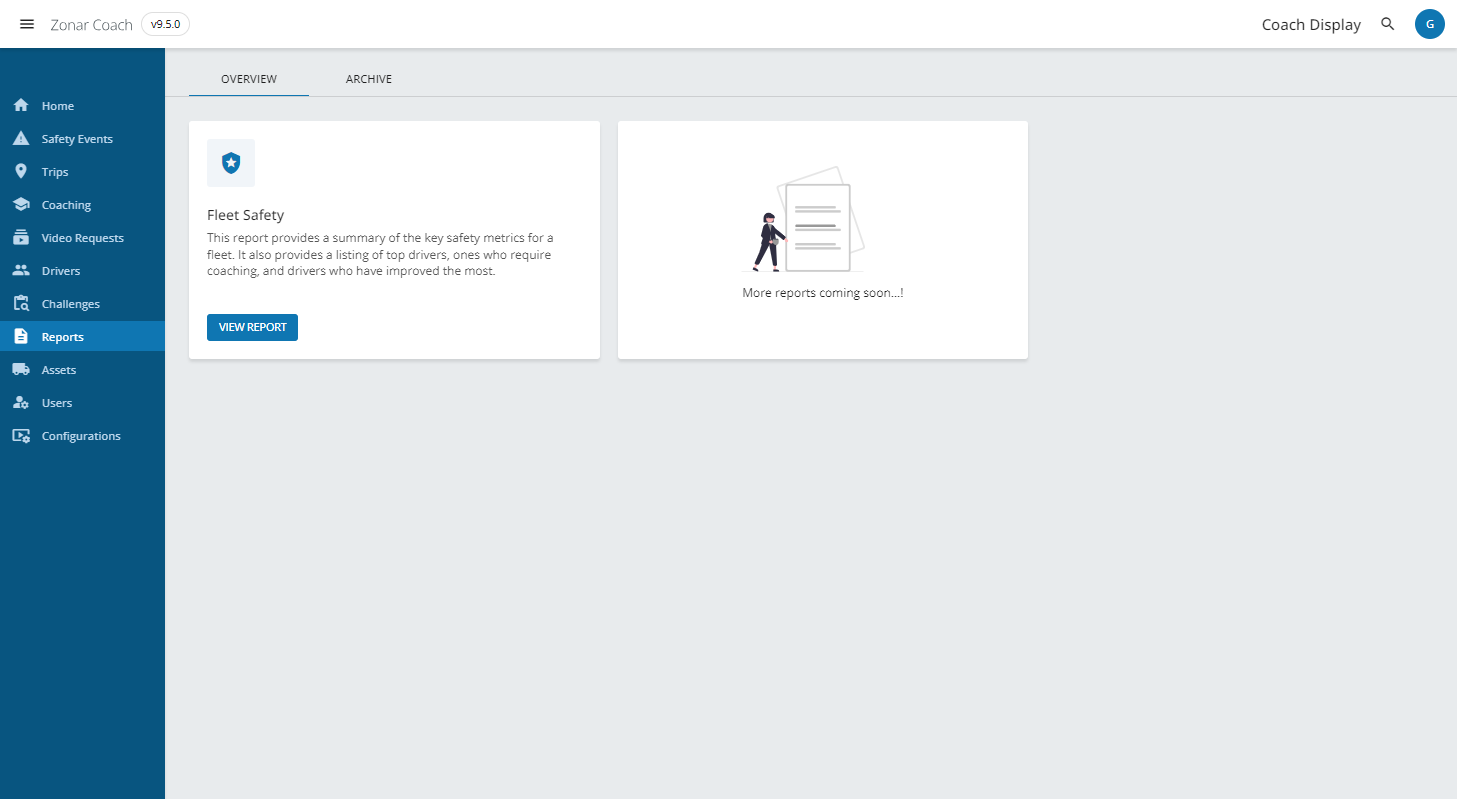Click the View Report button
The image size is (1457, 799).
point(252,327)
